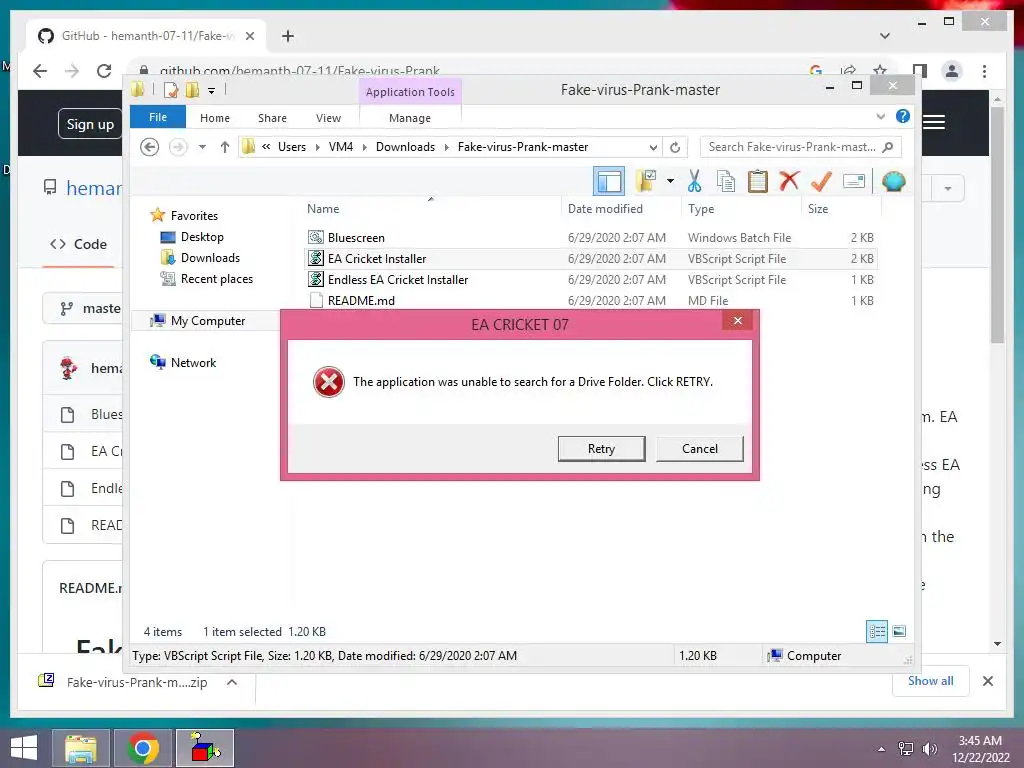Click the Classic Shell settings icon

[893, 181]
